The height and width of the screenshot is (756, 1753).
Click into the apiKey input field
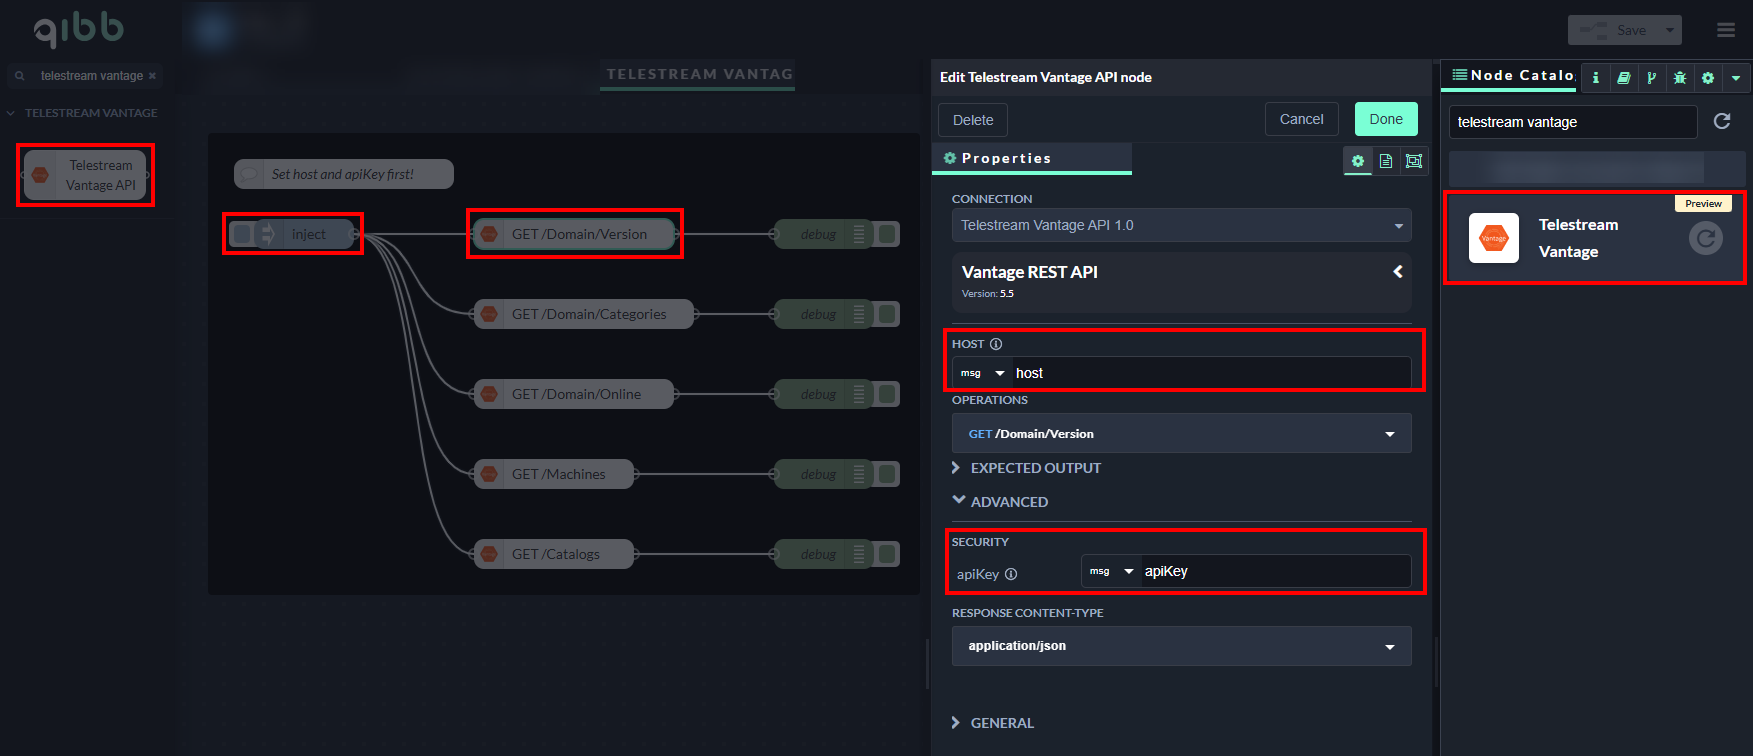click(1274, 571)
